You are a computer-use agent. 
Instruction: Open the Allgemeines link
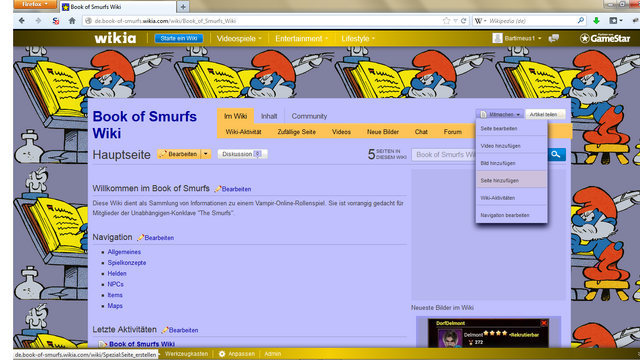[x=124, y=252]
